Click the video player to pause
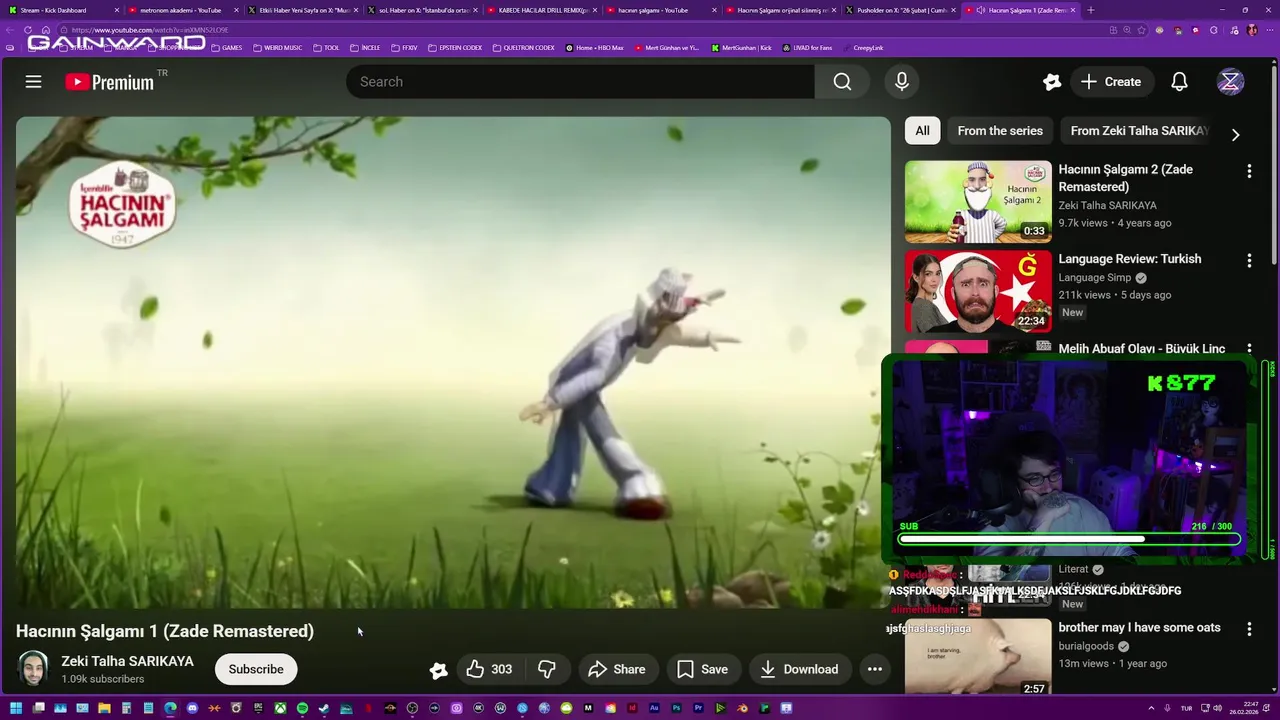The width and height of the screenshot is (1280, 720). pyautogui.click(x=453, y=362)
